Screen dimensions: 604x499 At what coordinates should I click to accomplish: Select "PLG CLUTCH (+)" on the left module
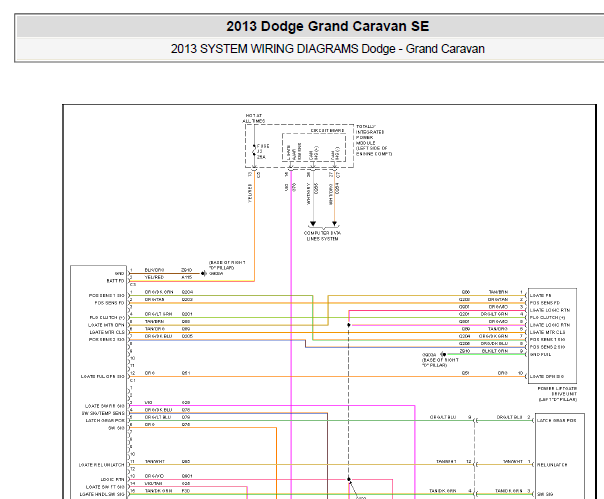coord(107,318)
